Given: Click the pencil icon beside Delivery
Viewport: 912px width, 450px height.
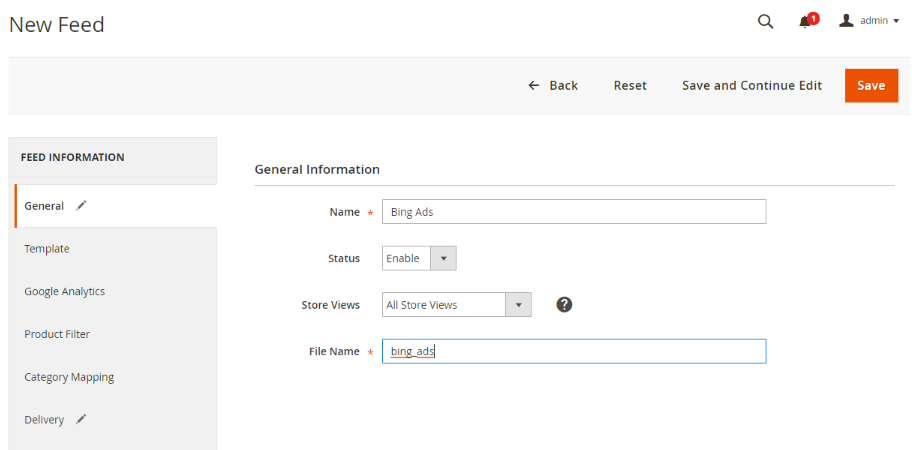Looking at the screenshot, I should click(x=81, y=419).
